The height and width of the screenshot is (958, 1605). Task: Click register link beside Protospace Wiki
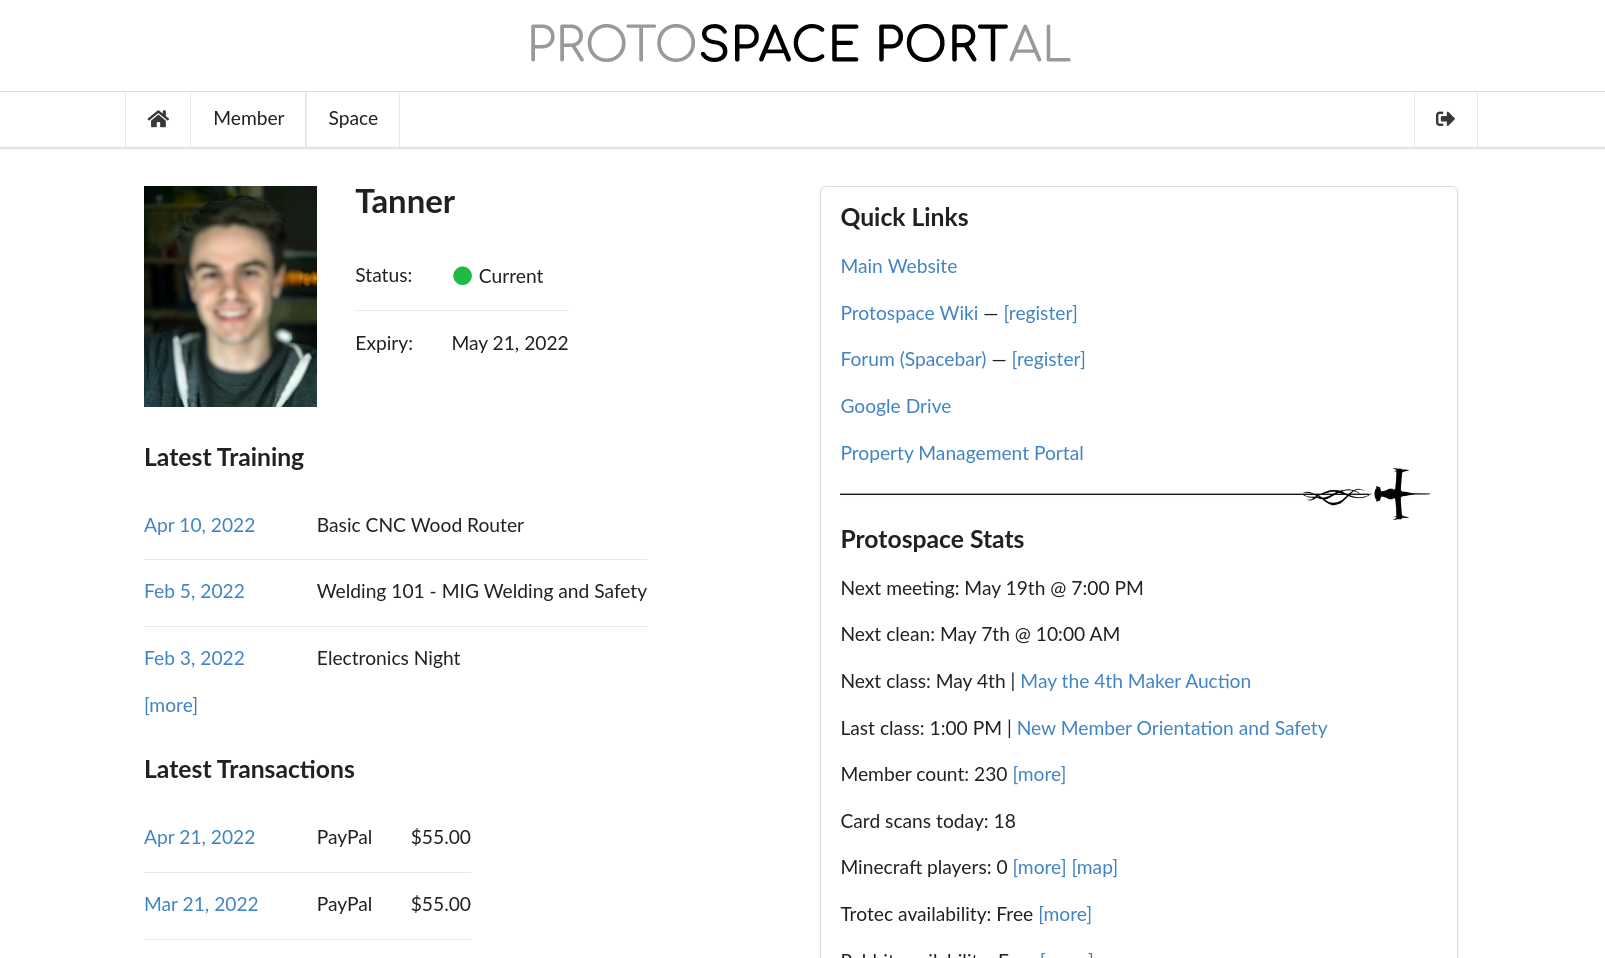[1040, 313]
